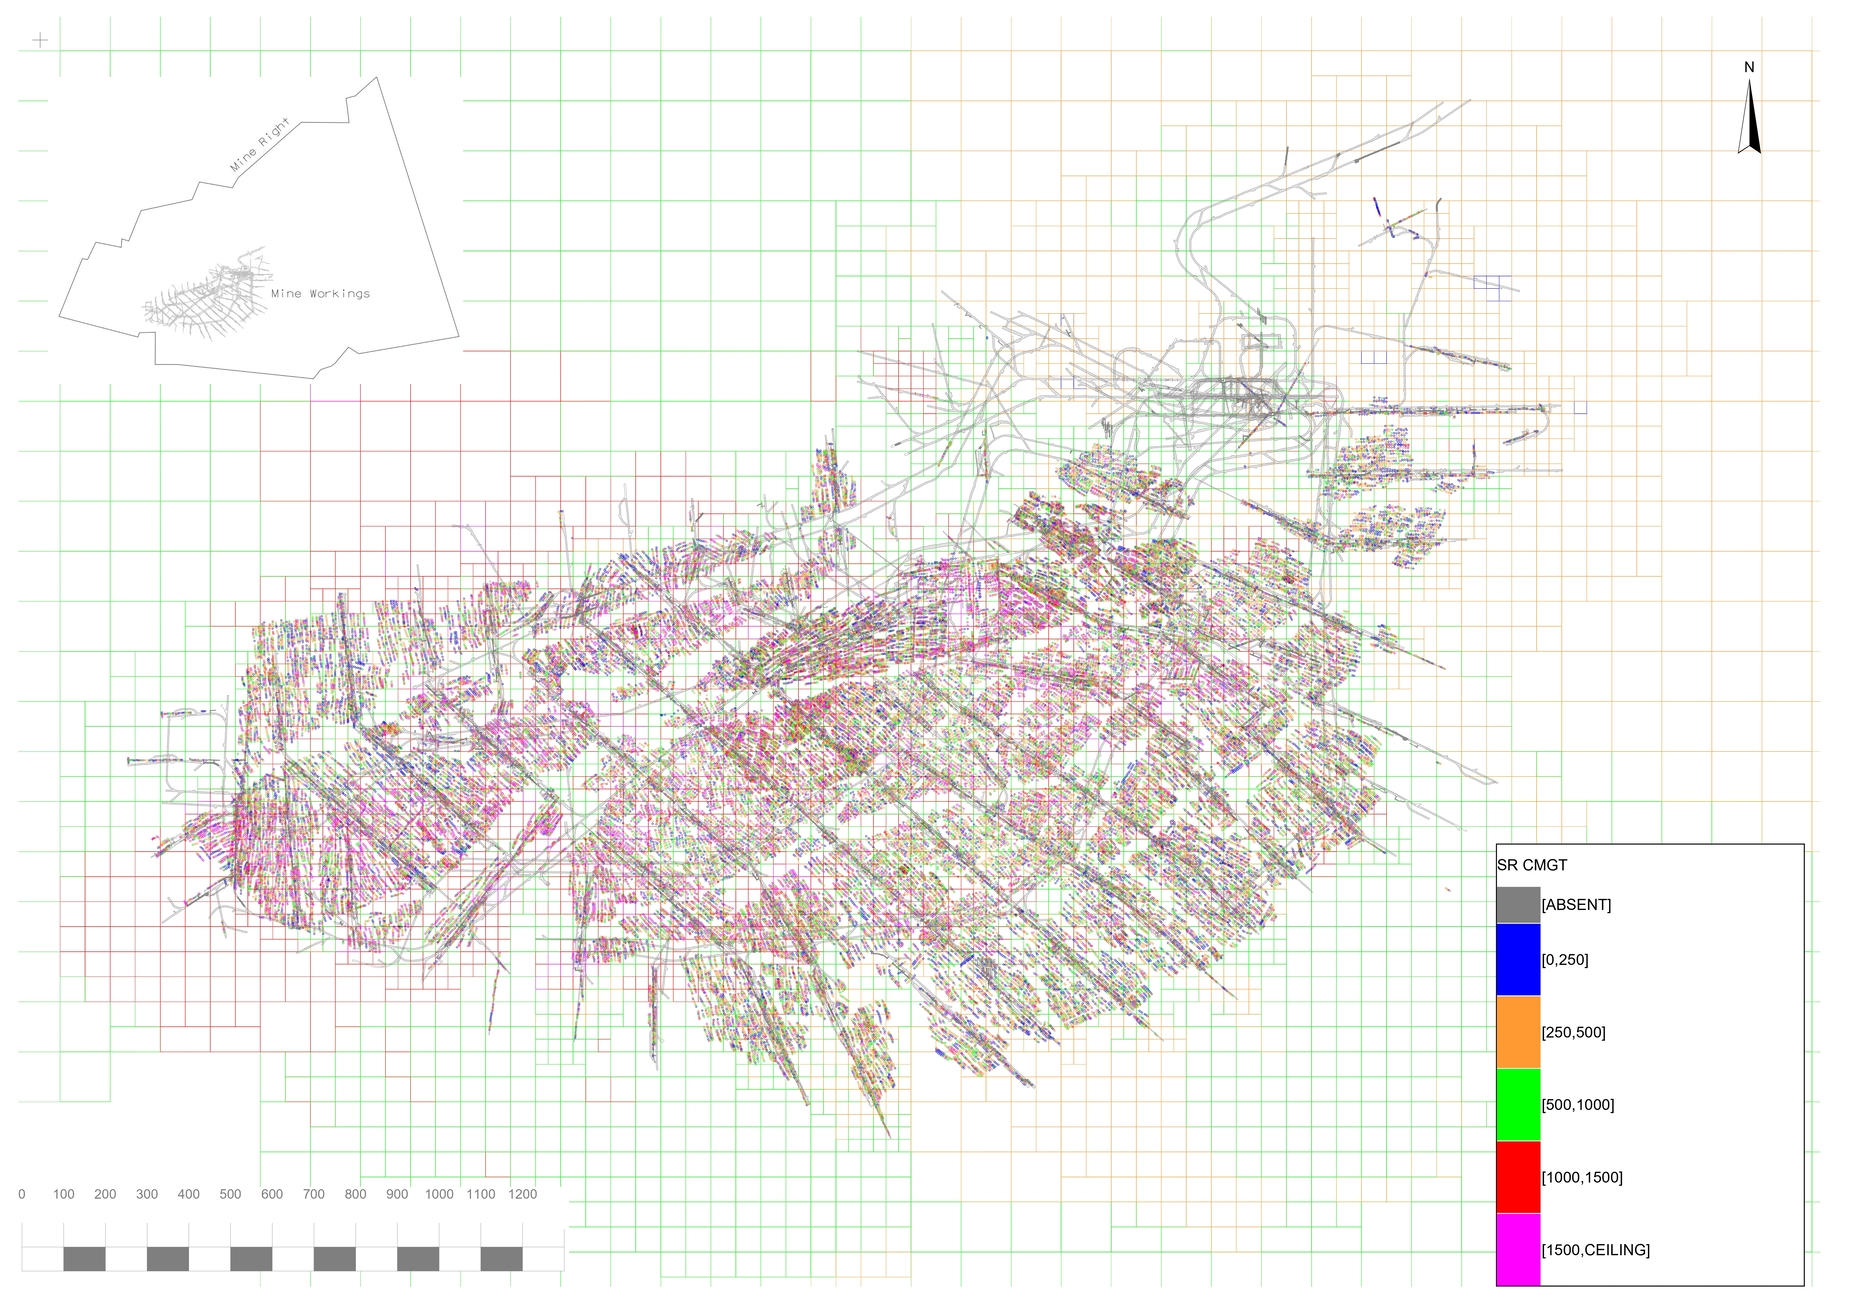Click the mine workings sketch in inset map

coord(208,294)
